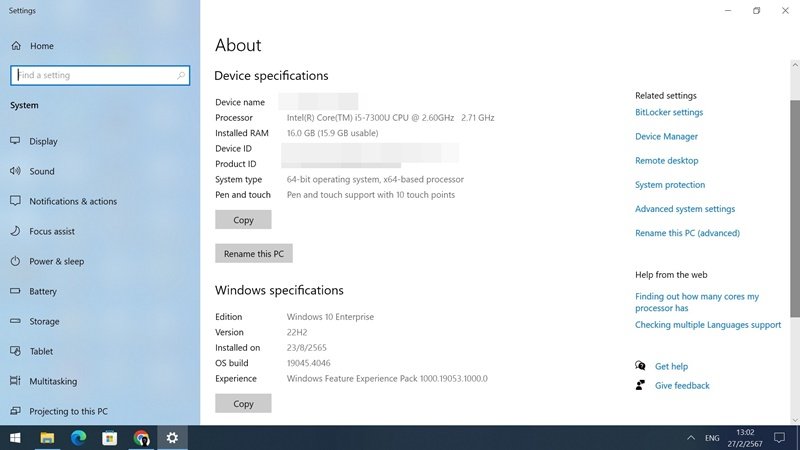Open the Device Manager link
800x450 pixels.
(666, 137)
